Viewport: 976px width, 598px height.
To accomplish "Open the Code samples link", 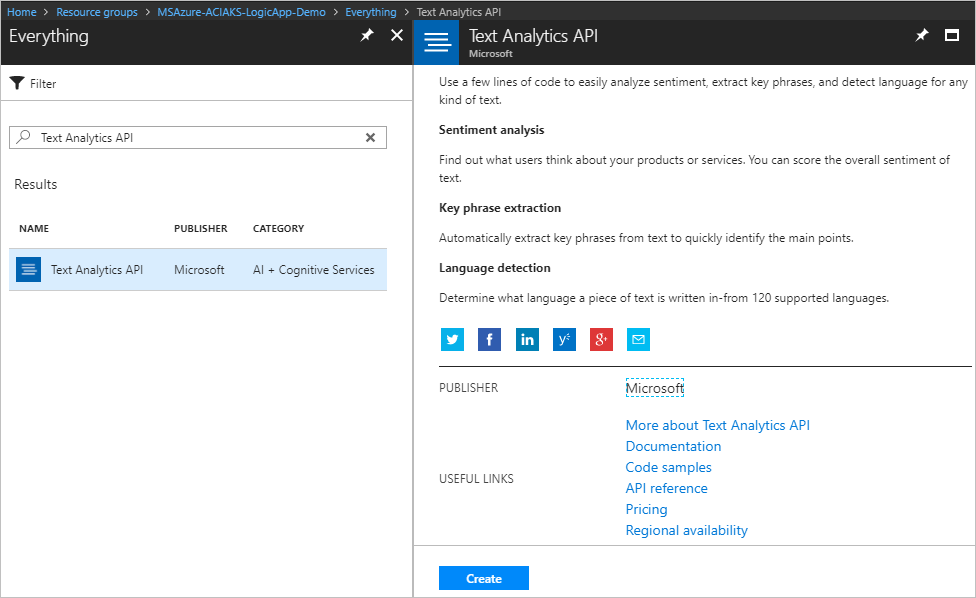I will coord(669,467).
